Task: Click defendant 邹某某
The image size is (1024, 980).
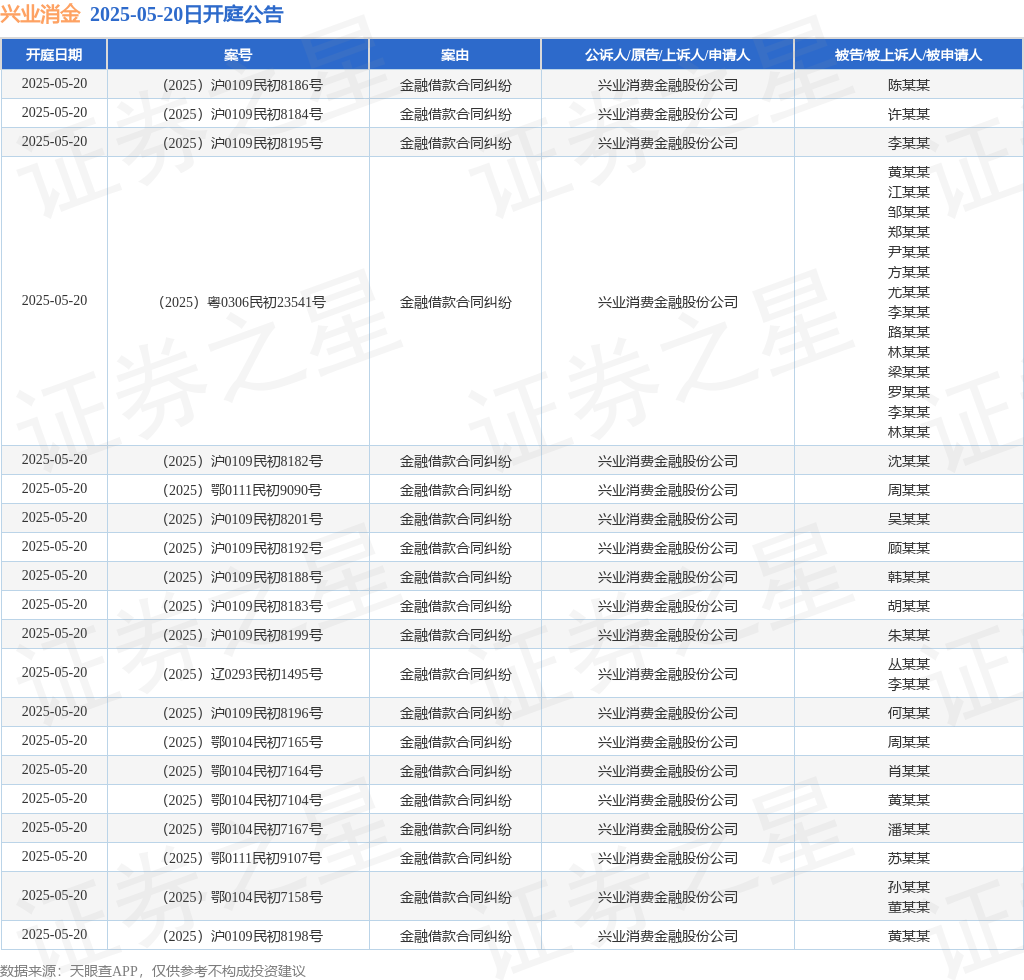Action: pos(908,212)
